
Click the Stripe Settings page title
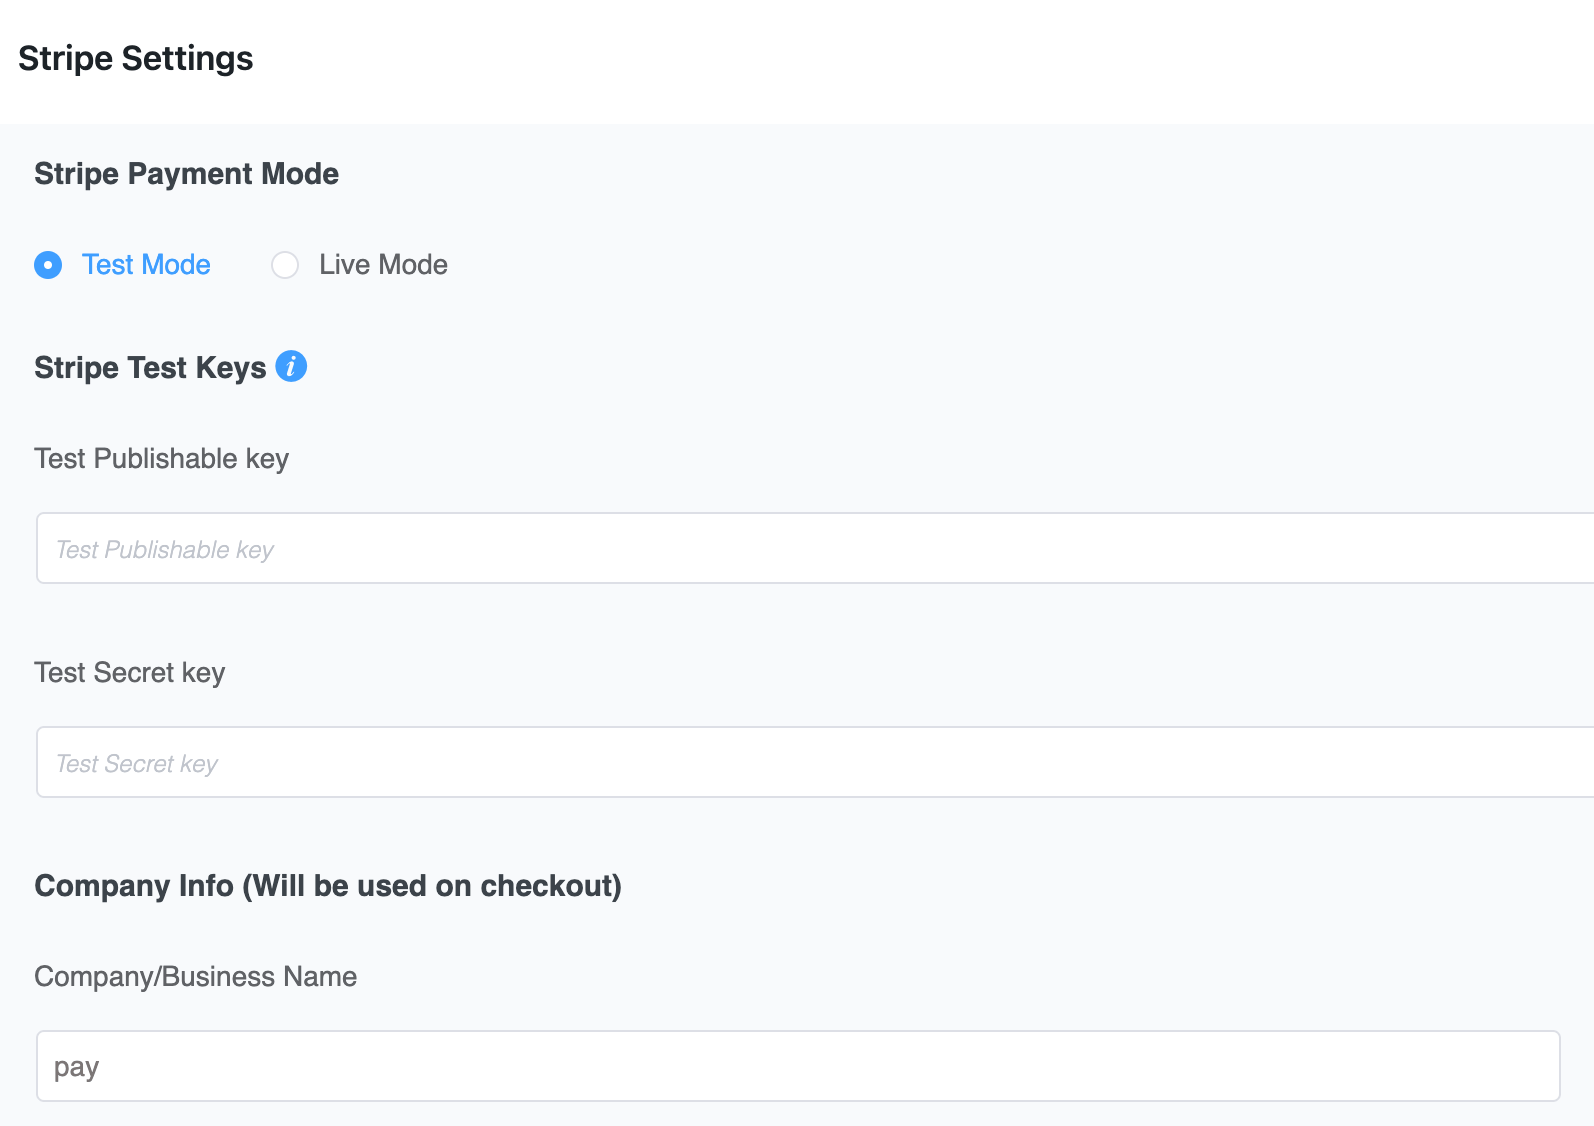click(x=136, y=58)
